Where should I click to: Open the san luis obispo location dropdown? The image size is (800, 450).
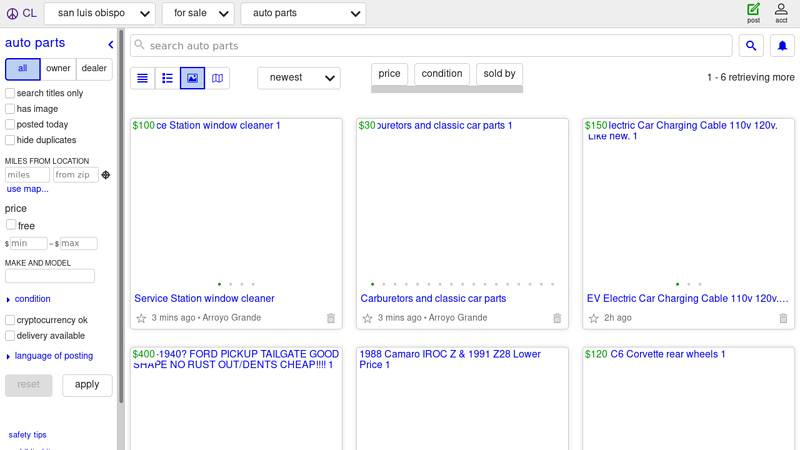(99, 13)
